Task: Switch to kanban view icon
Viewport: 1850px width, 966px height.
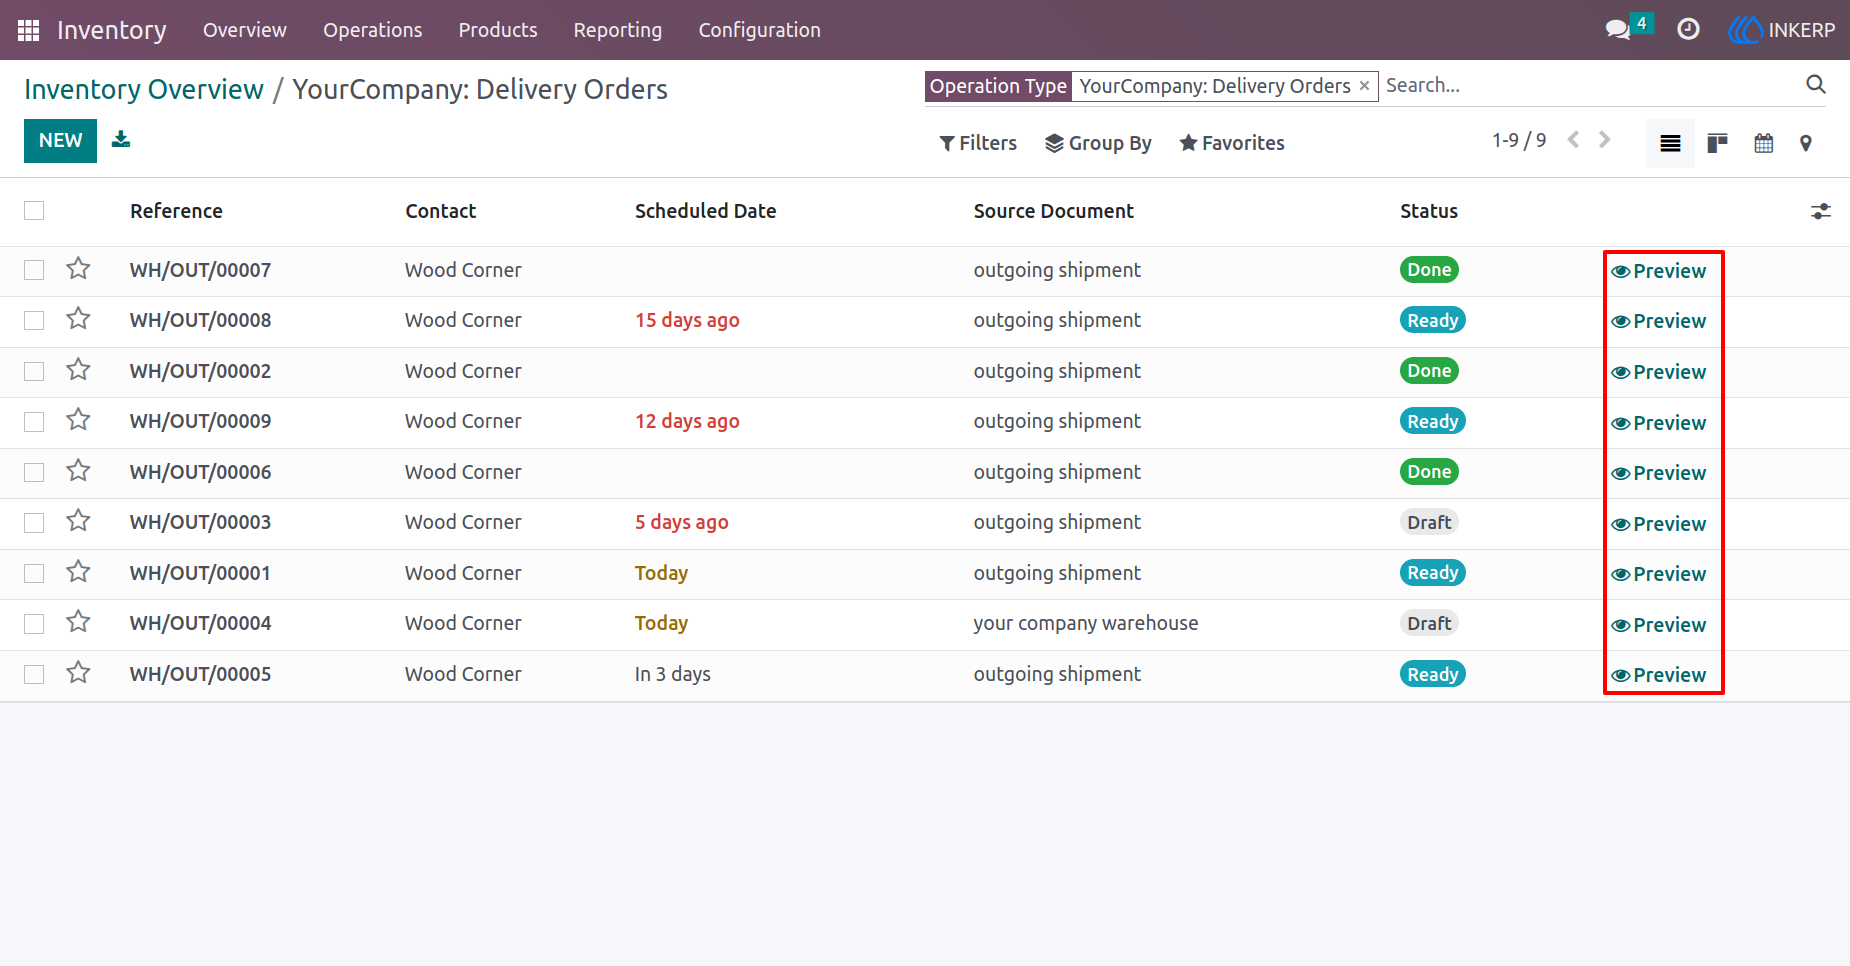Action: (1717, 143)
